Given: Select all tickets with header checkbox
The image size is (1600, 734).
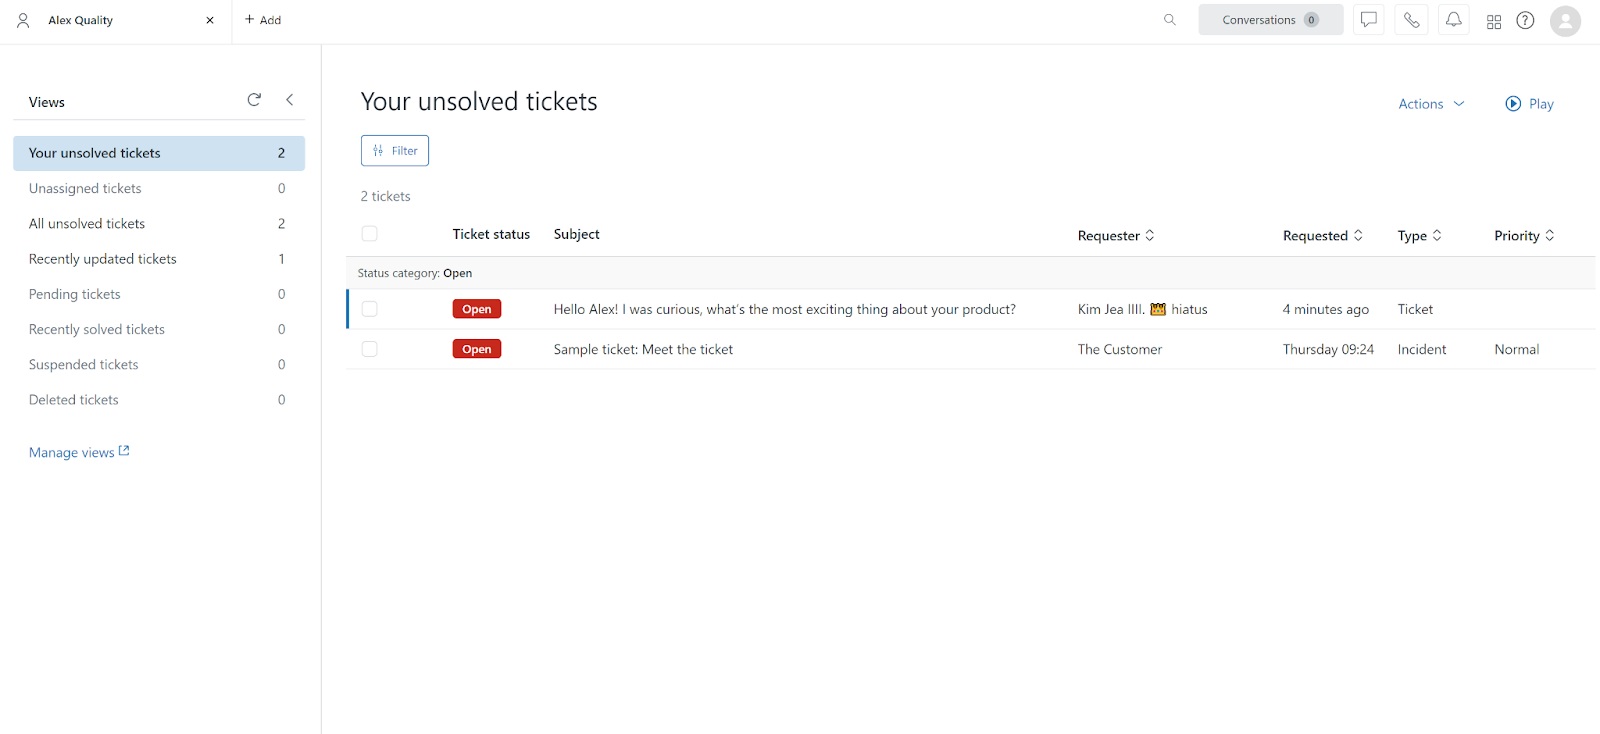Looking at the screenshot, I should coord(370,234).
